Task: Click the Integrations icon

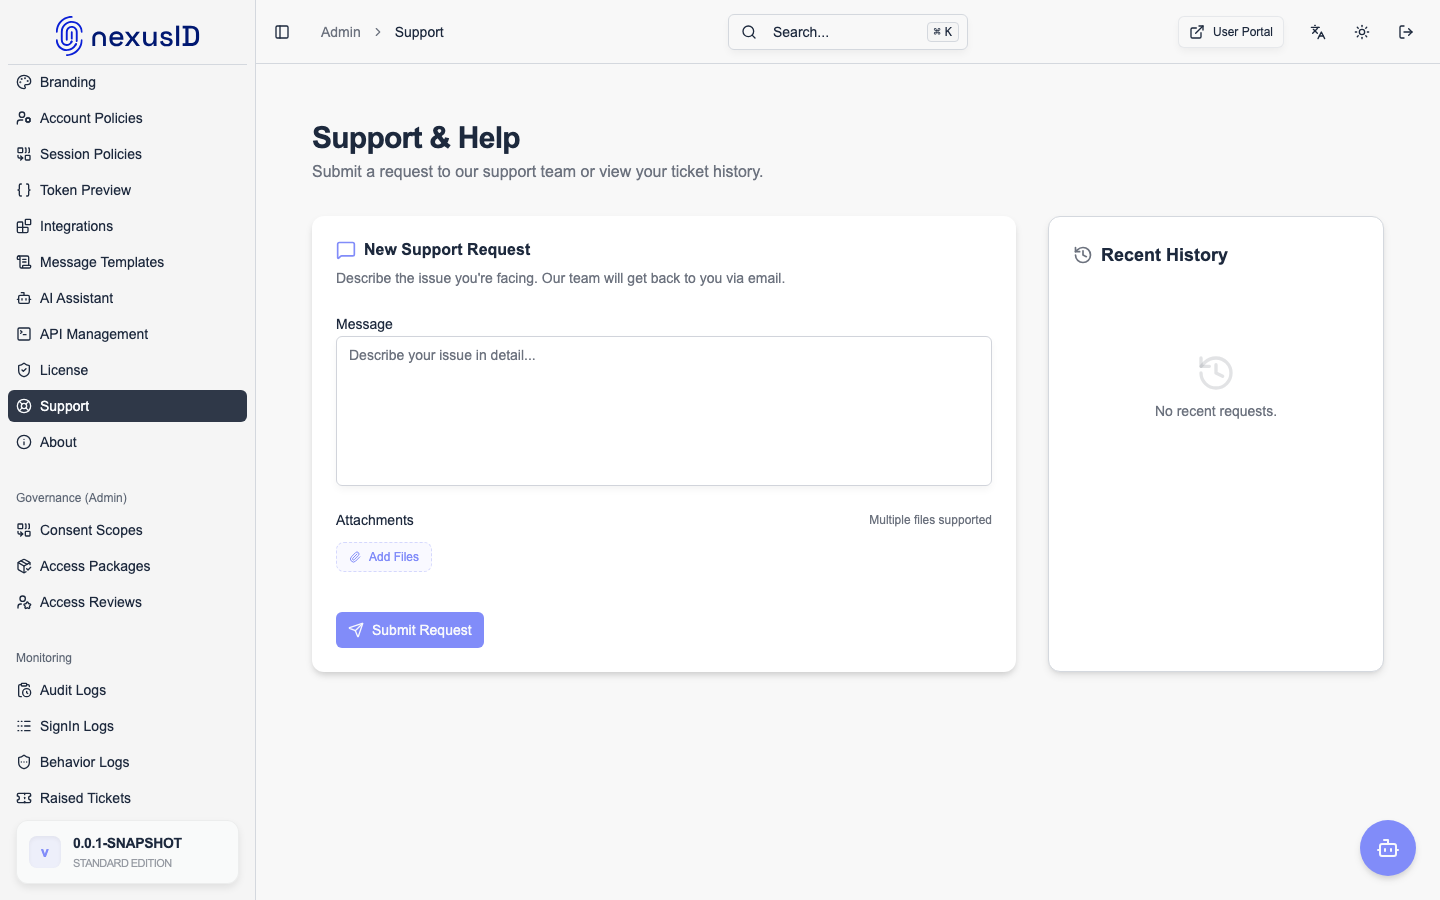Action: coord(24,226)
